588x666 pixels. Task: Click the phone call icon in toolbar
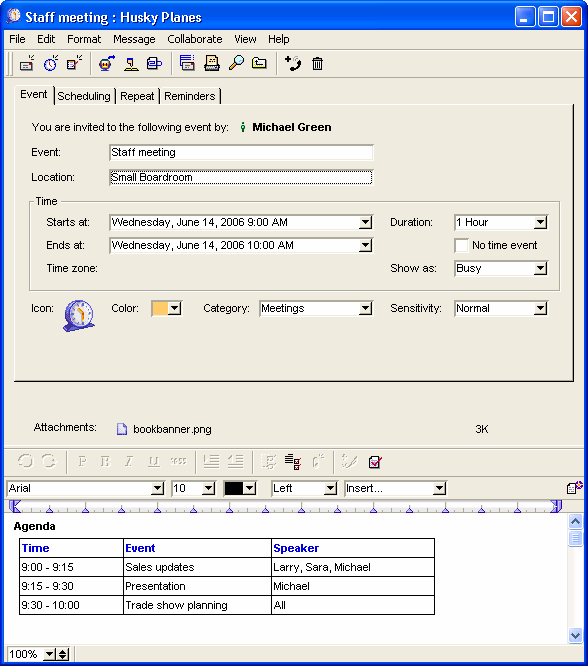(293, 63)
